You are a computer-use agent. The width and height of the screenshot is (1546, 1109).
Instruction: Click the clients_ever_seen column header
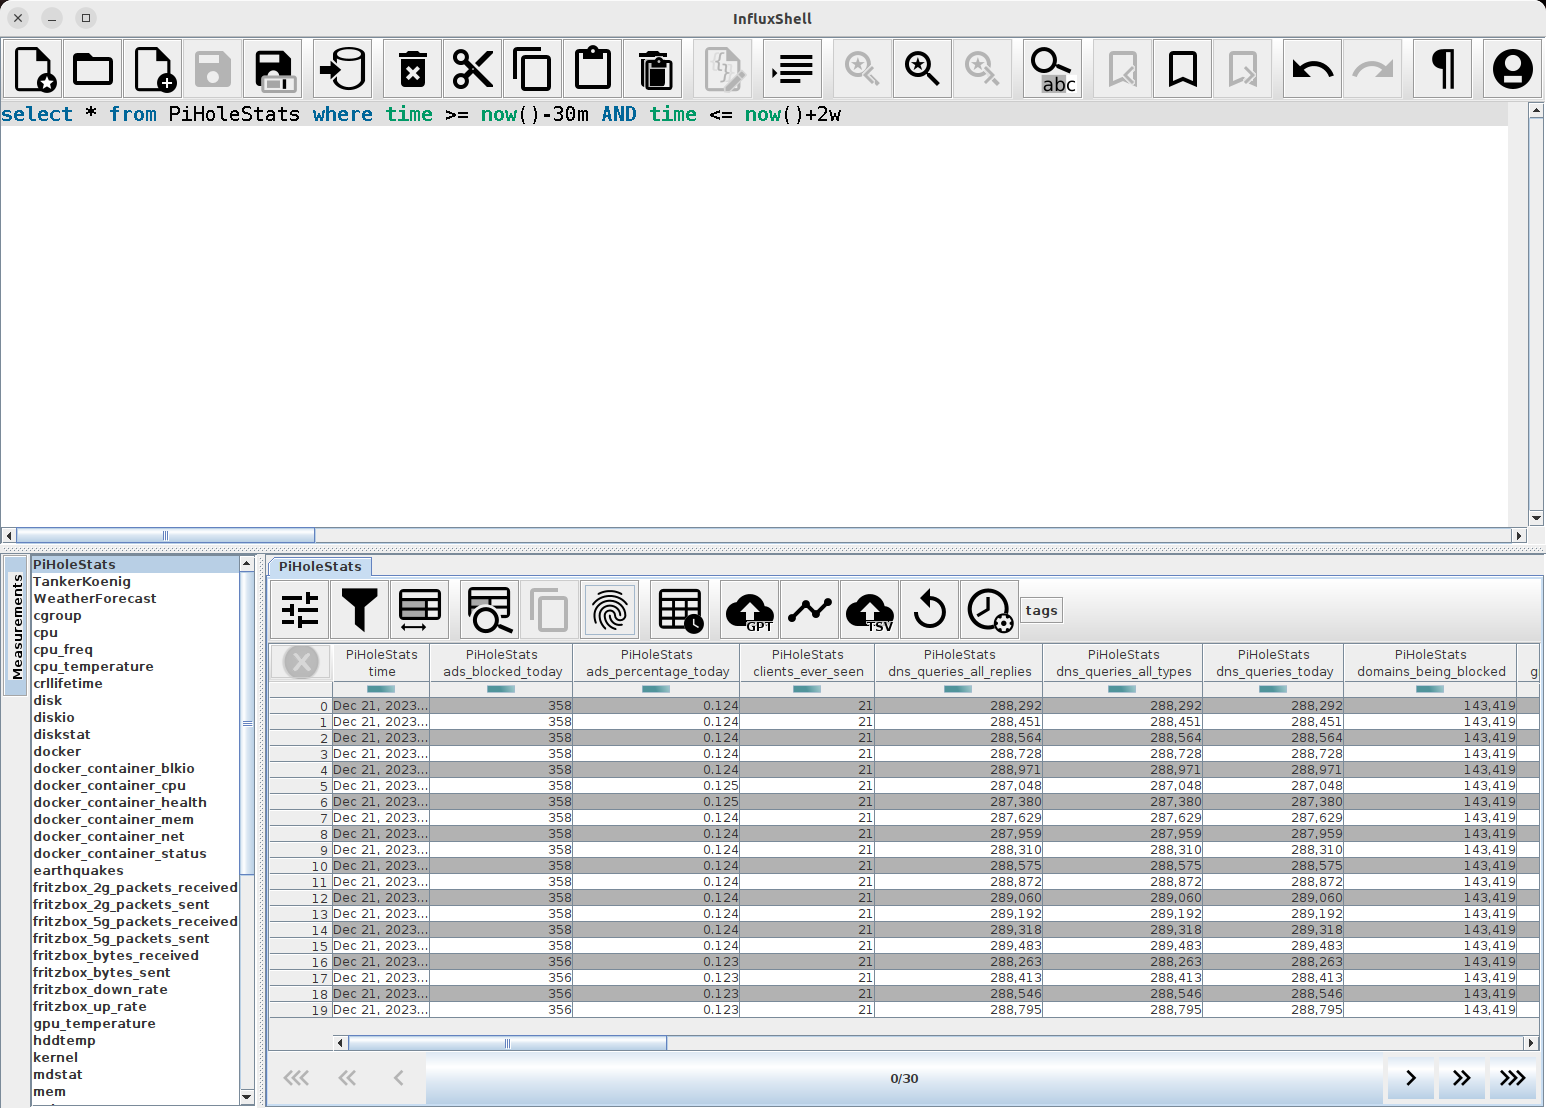pyautogui.click(x=808, y=663)
